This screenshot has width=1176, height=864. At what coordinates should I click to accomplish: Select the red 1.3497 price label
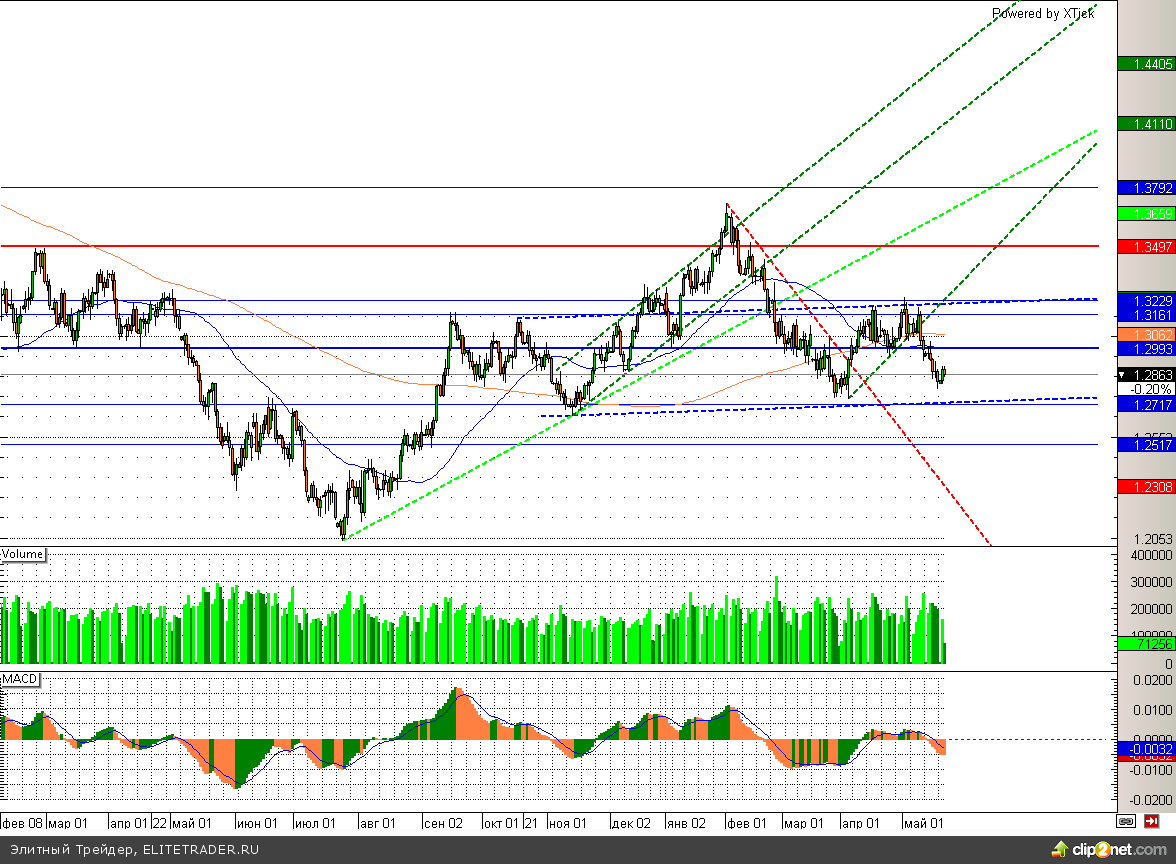pos(1145,246)
